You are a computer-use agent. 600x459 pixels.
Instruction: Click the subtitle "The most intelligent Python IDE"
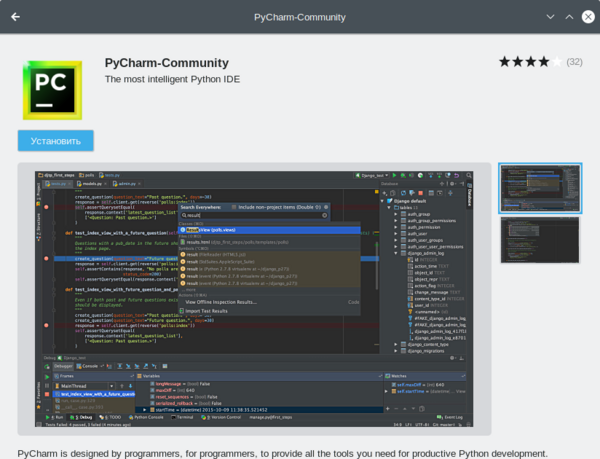point(173,79)
